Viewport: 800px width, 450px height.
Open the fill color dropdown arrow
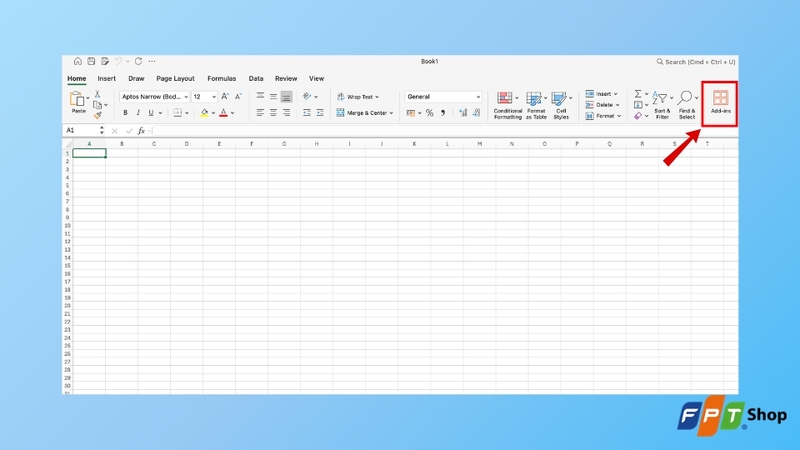(213, 113)
